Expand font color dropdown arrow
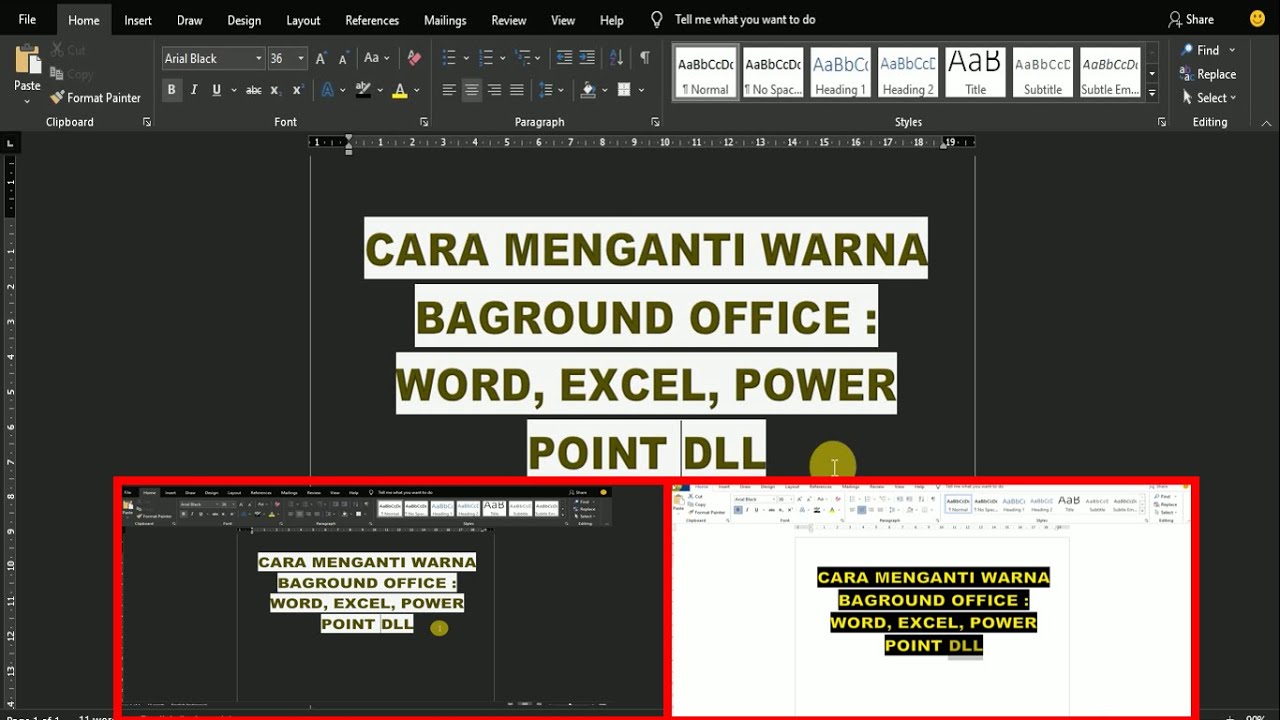Image resolution: width=1280 pixels, height=720 pixels. 416,90
